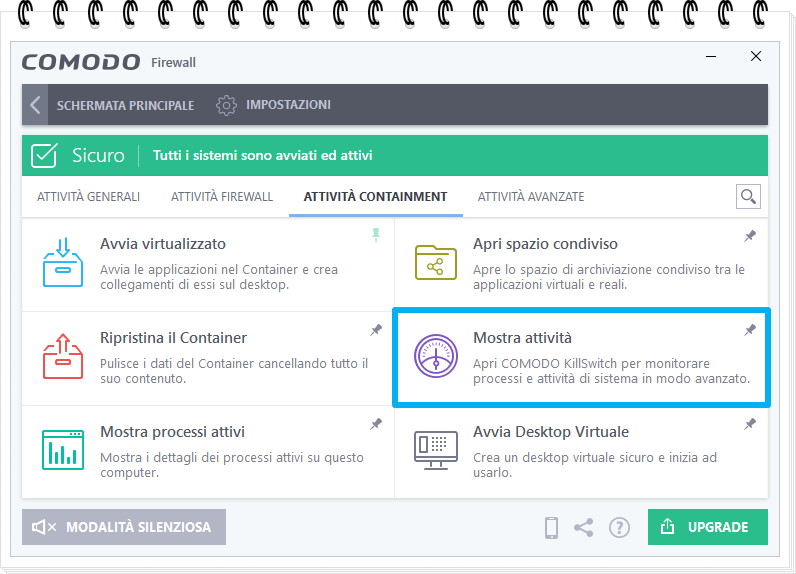Click the share icon in footer
796x574 pixels.
click(584, 528)
